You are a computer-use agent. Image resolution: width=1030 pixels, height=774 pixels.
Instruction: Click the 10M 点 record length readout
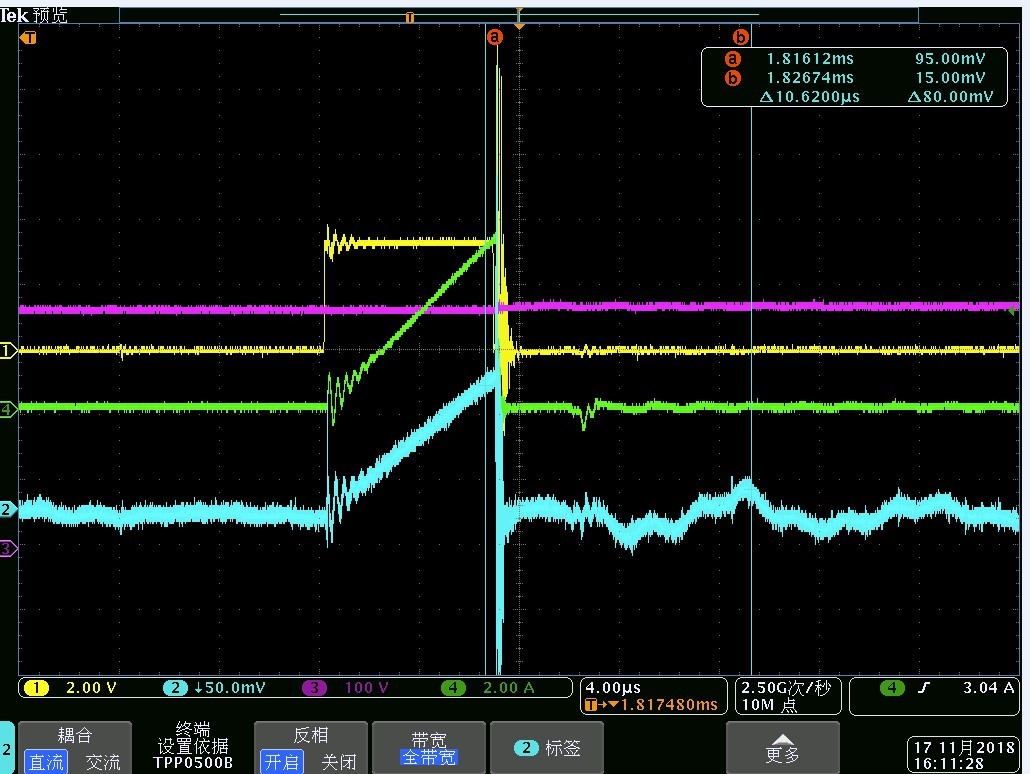(x=769, y=705)
